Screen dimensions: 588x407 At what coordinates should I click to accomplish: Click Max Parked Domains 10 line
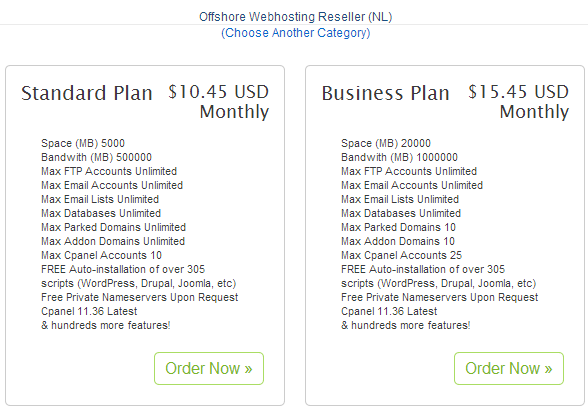[x=398, y=227]
